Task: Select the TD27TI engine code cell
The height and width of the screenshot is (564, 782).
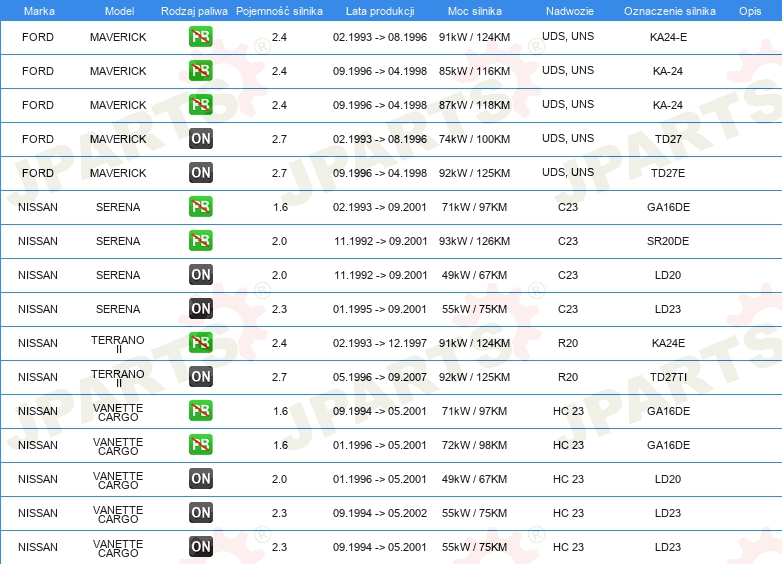Action: coord(668,377)
